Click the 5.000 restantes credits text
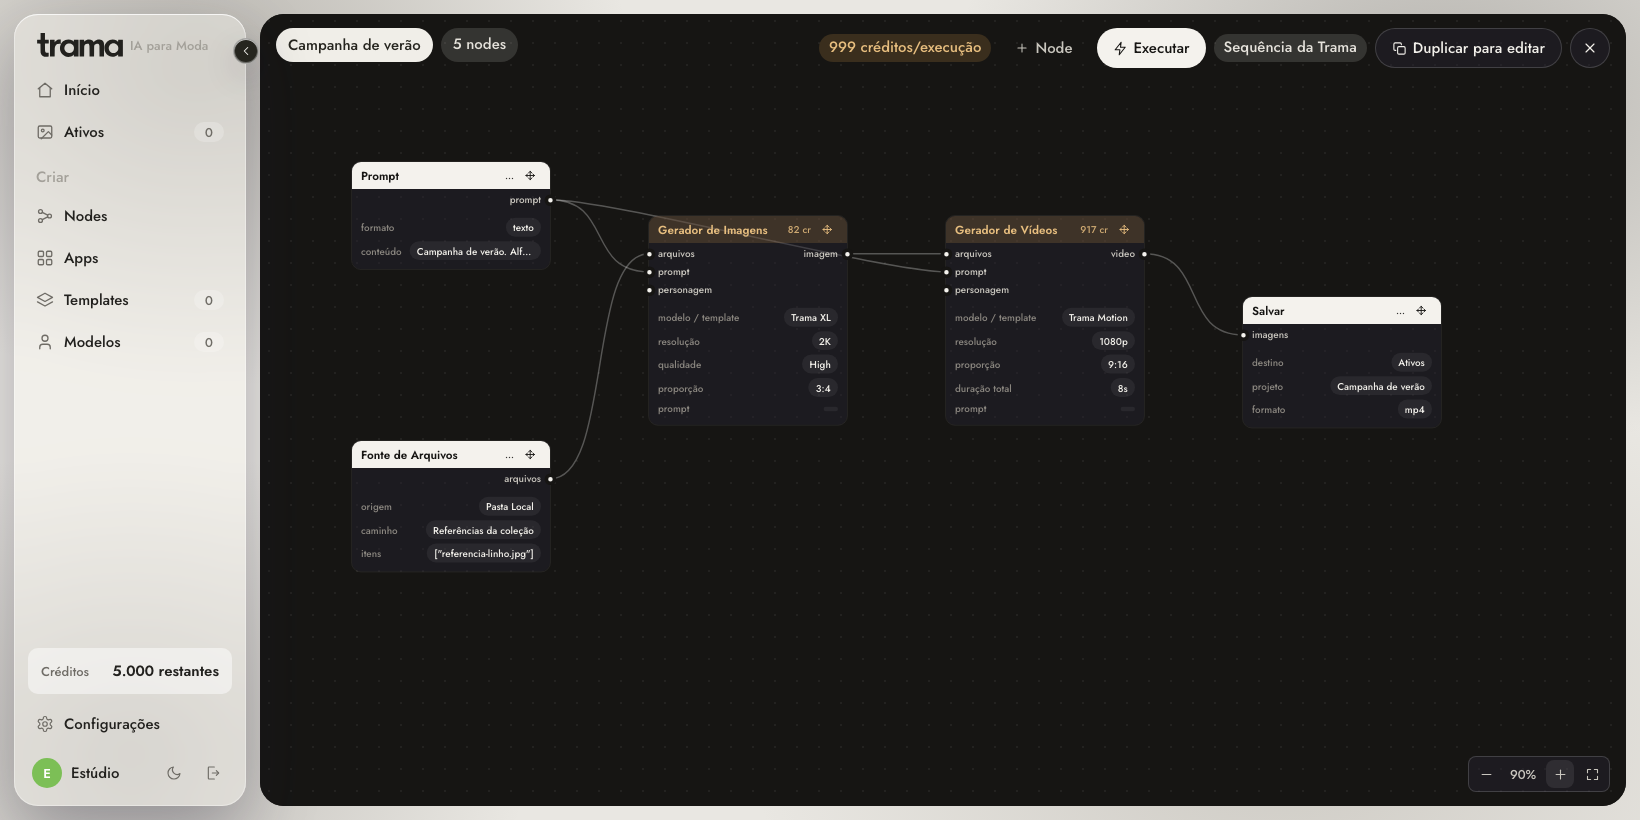This screenshot has width=1640, height=820. (x=166, y=671)
